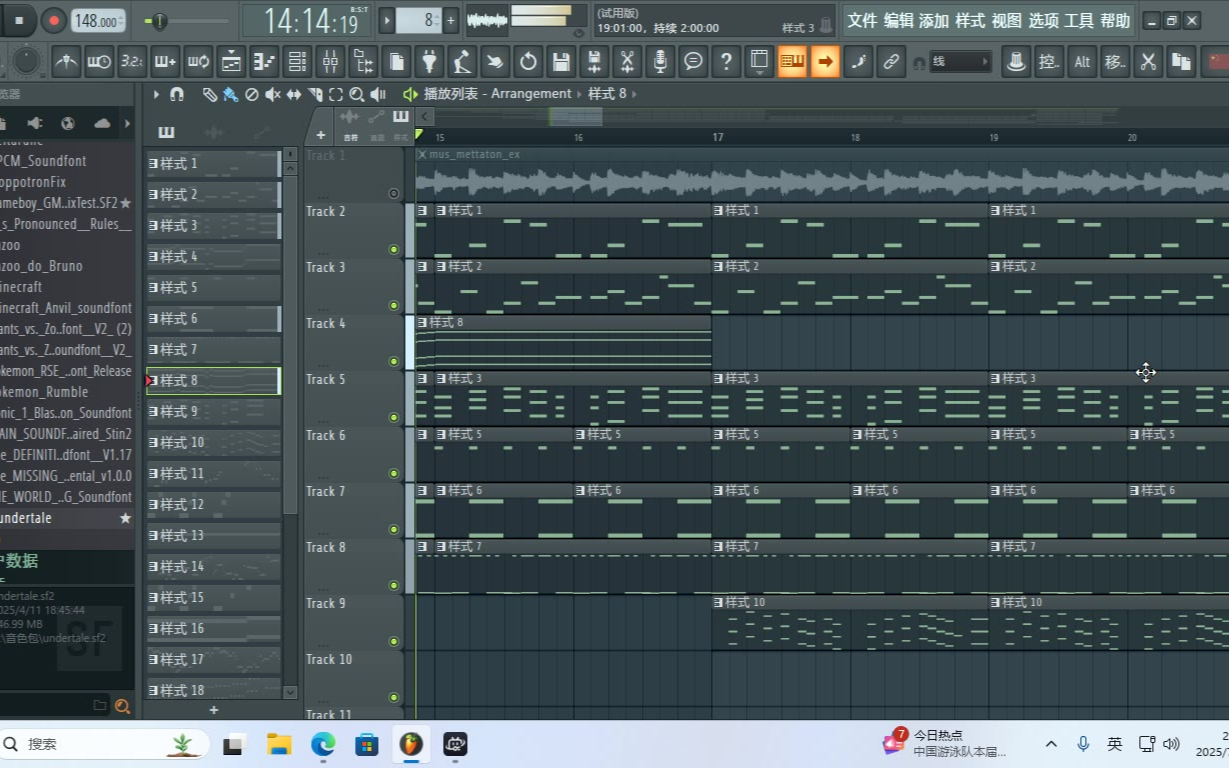
Task: Select the playlist slice tool icon
Action: coord(315,94)
